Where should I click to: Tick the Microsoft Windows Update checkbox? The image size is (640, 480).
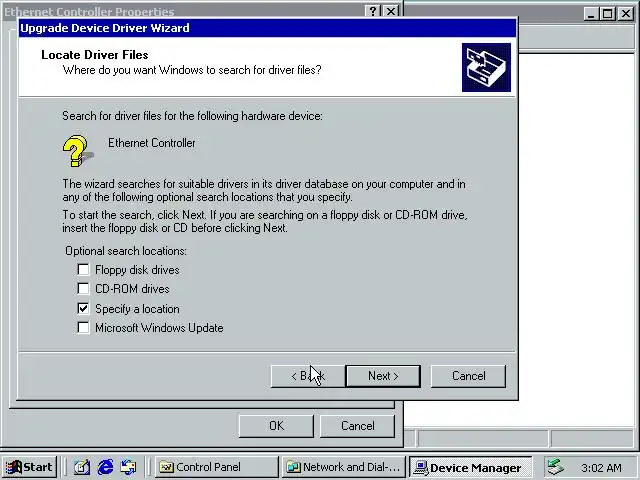coord(83,328)
